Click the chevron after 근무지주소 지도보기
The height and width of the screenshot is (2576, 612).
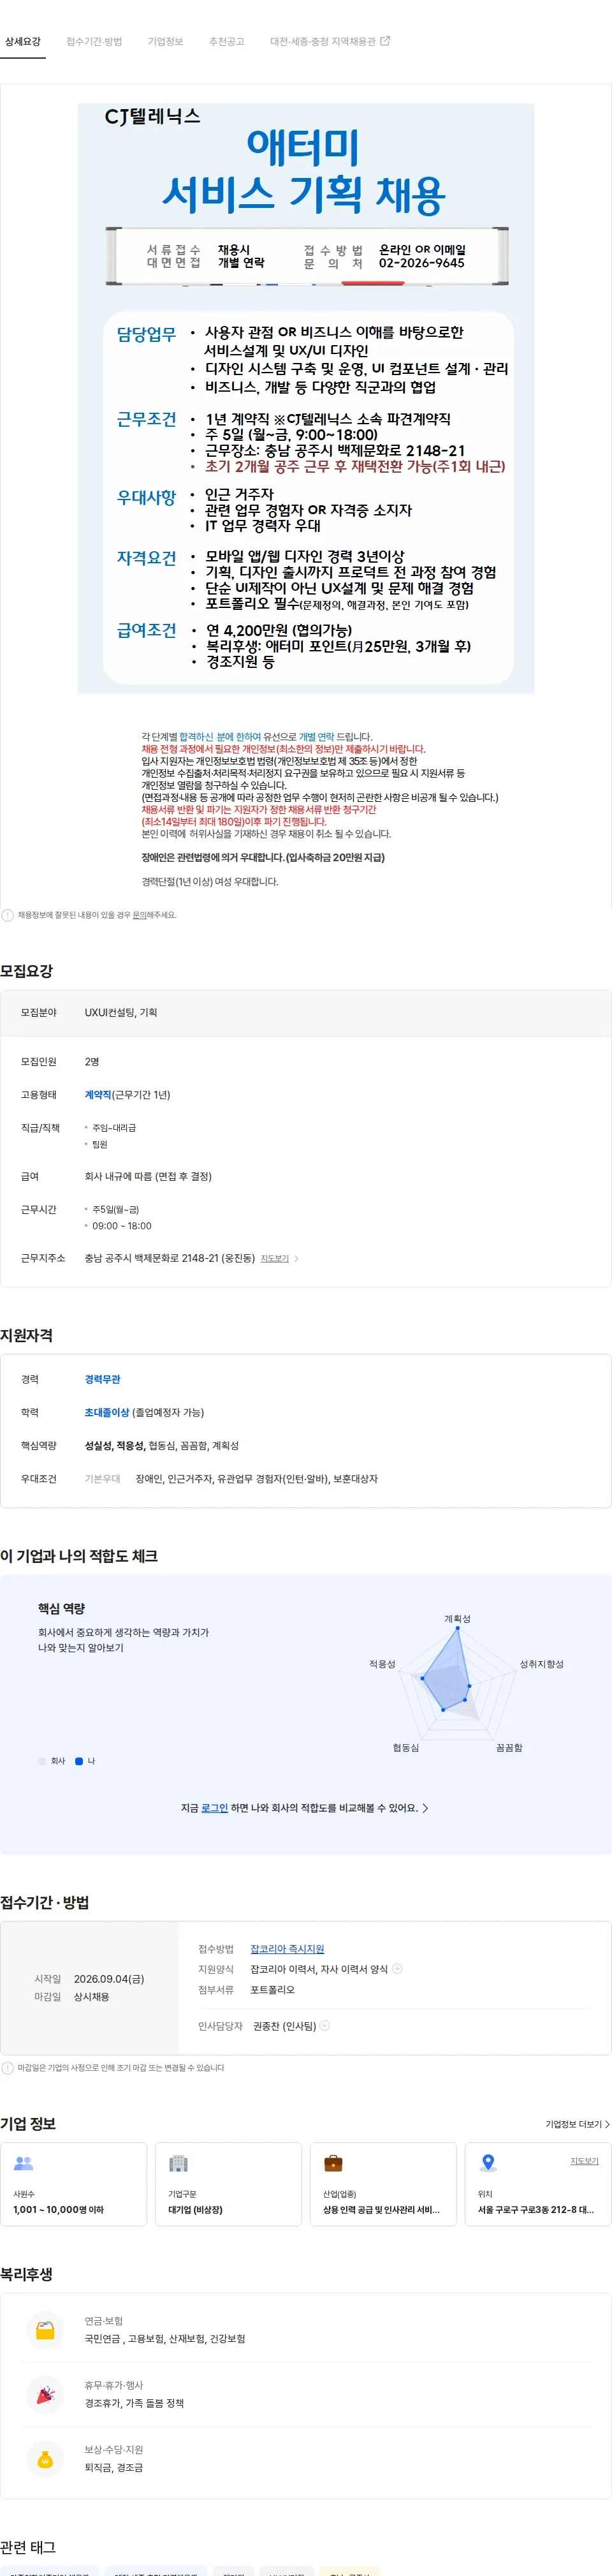(x=296, y=1258)
